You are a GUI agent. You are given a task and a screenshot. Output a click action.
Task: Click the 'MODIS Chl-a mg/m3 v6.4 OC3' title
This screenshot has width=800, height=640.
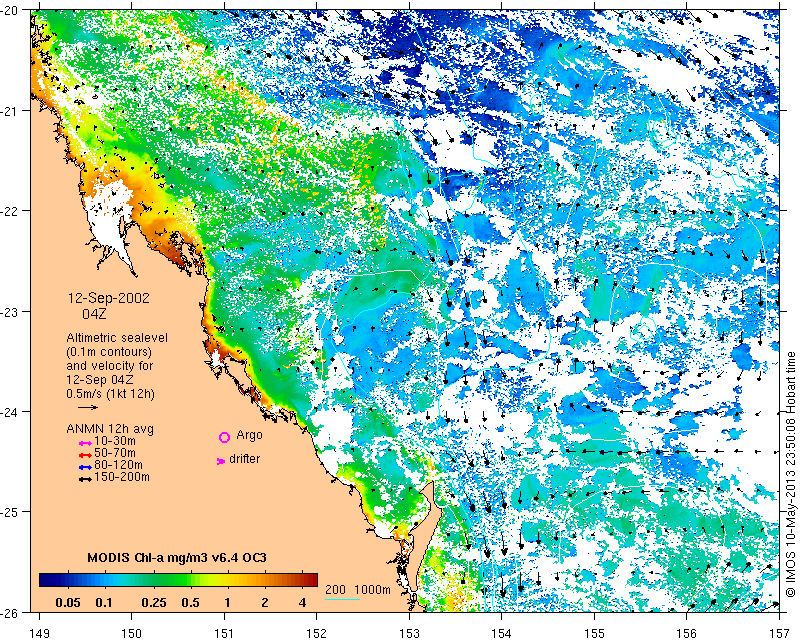coord(177,557)
